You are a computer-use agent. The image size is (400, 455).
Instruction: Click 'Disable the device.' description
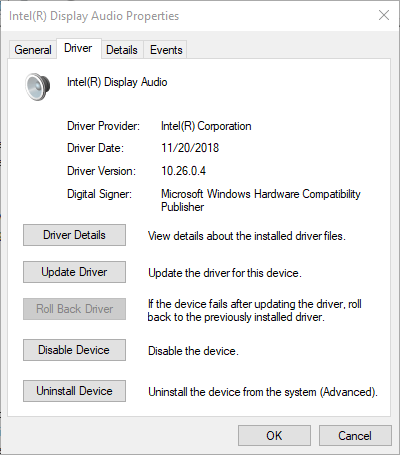click(x=193, y=351)
